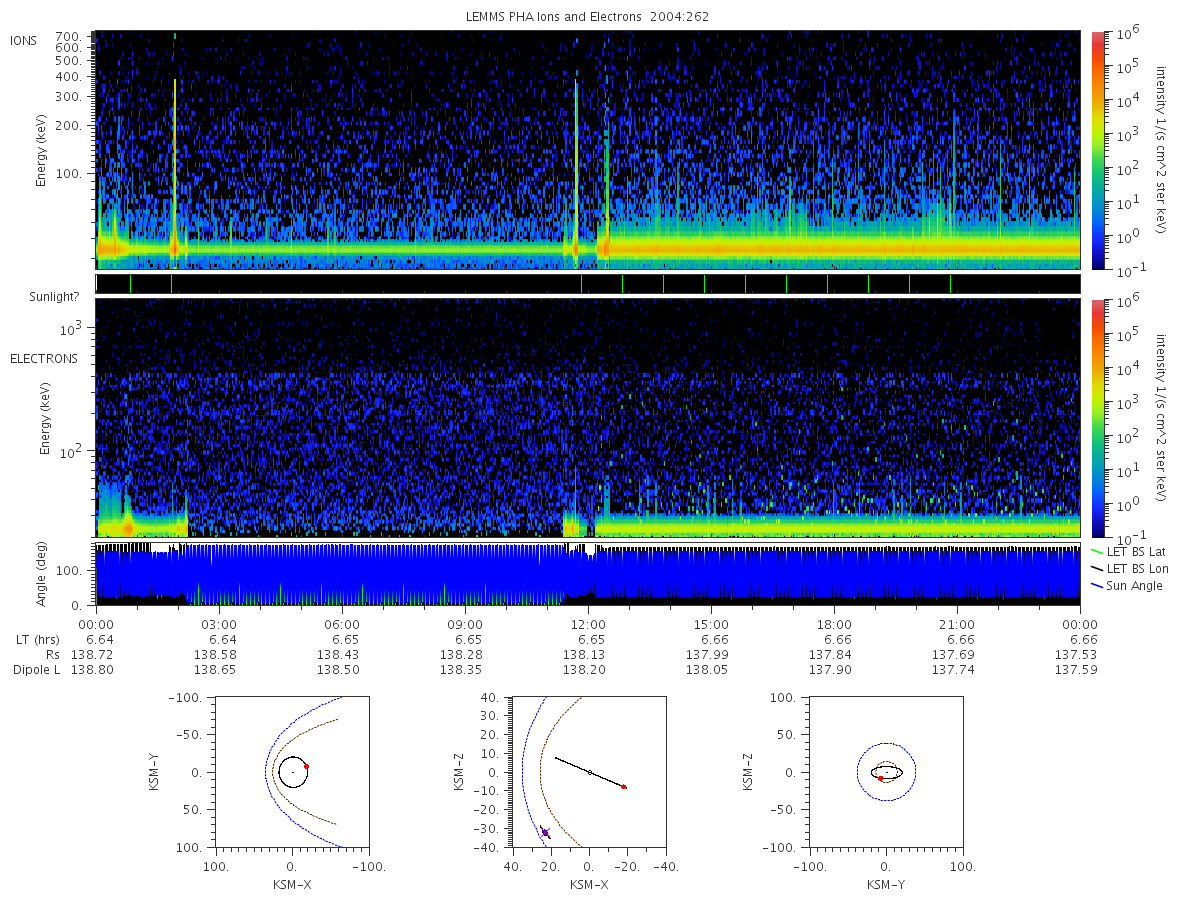Click the ELECTRONS panel label
Image resolution: width=1200 pixels, height=900 pixels.
click(x=43, y=358)
